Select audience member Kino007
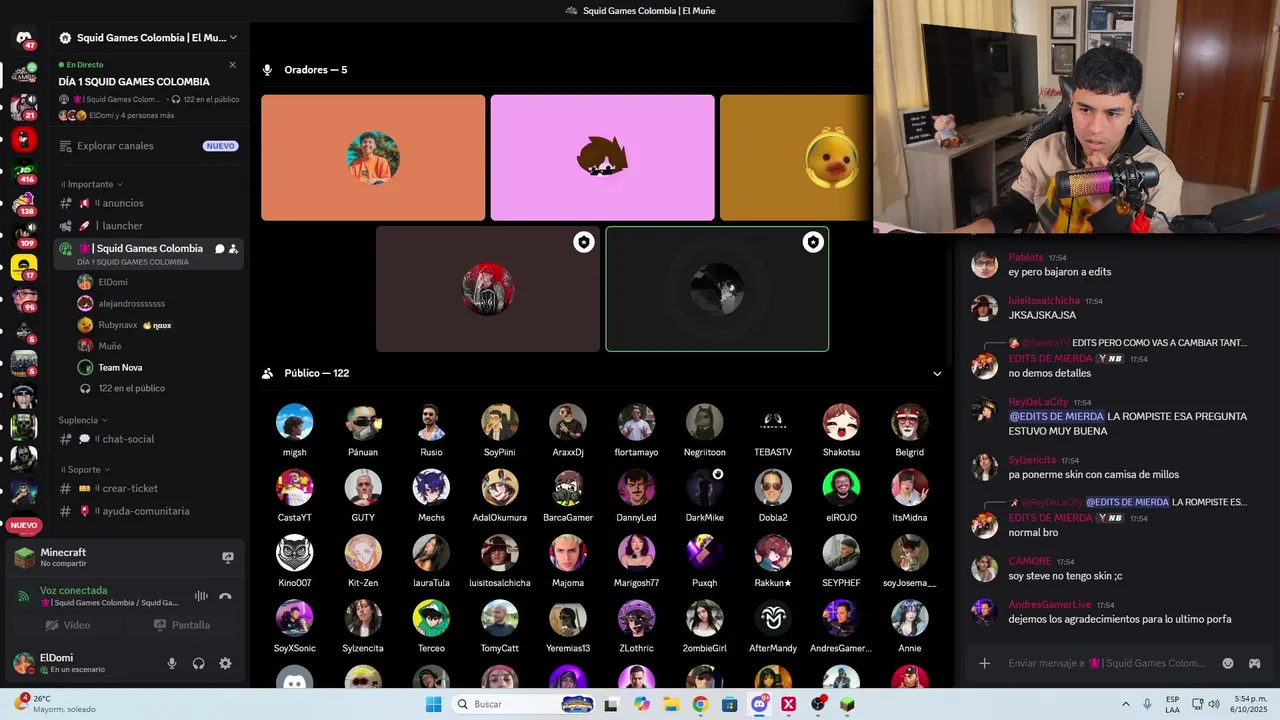Screen dimensions: 1280x720 (x=294, y=560)
